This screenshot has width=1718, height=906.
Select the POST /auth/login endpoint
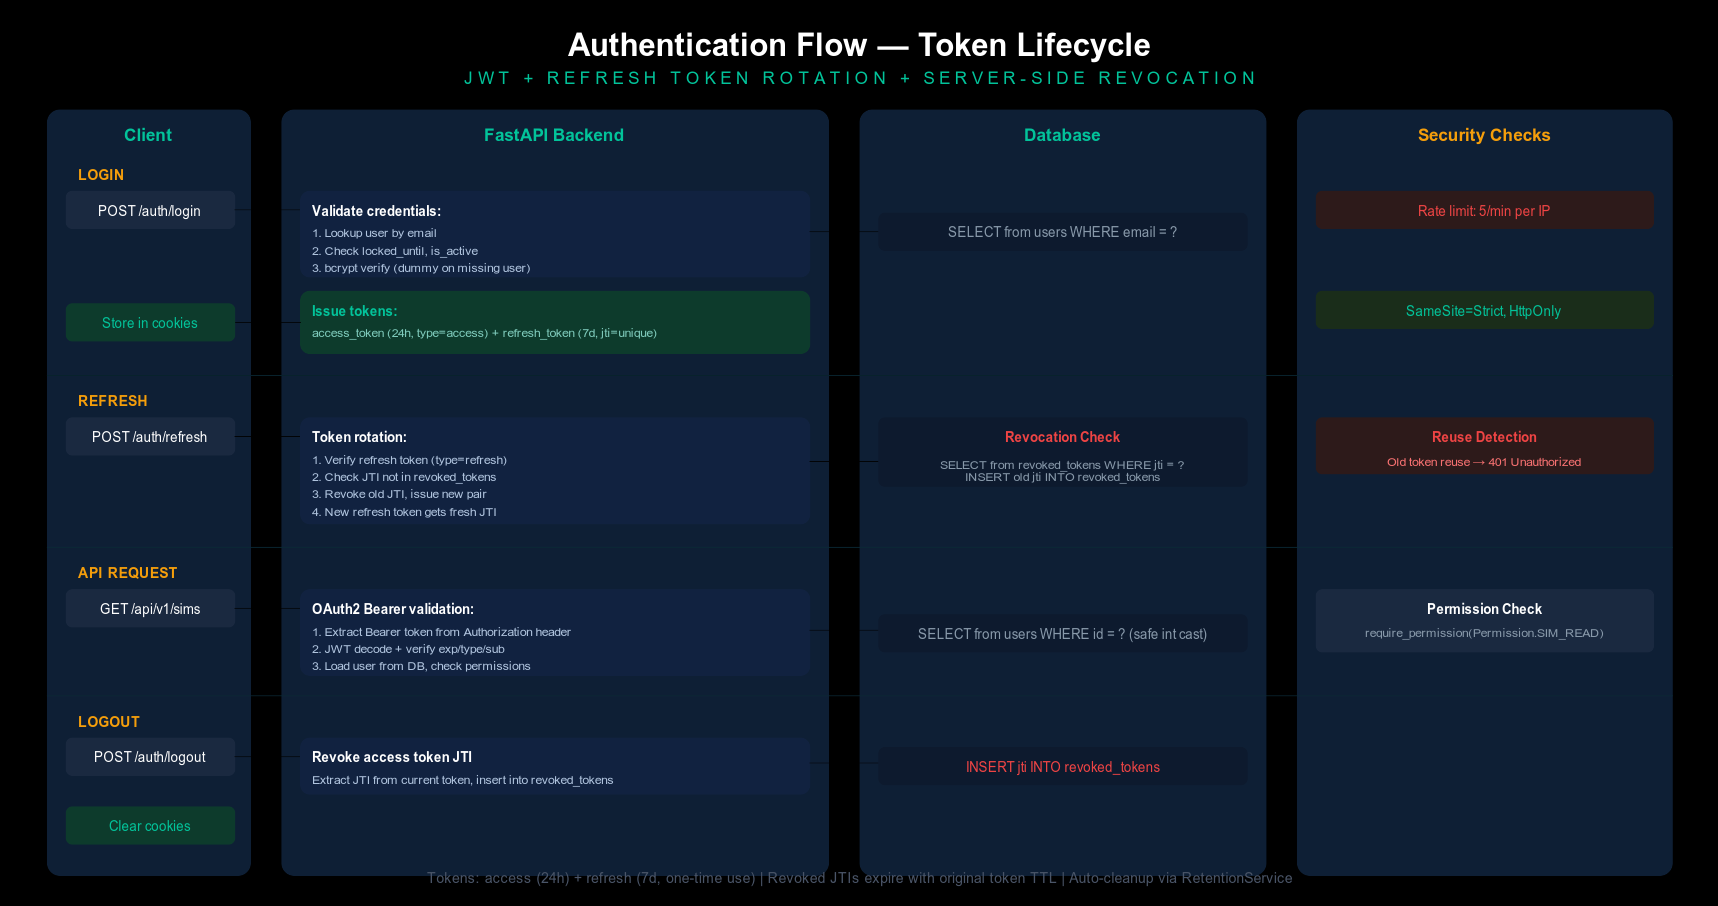point(150,210)
